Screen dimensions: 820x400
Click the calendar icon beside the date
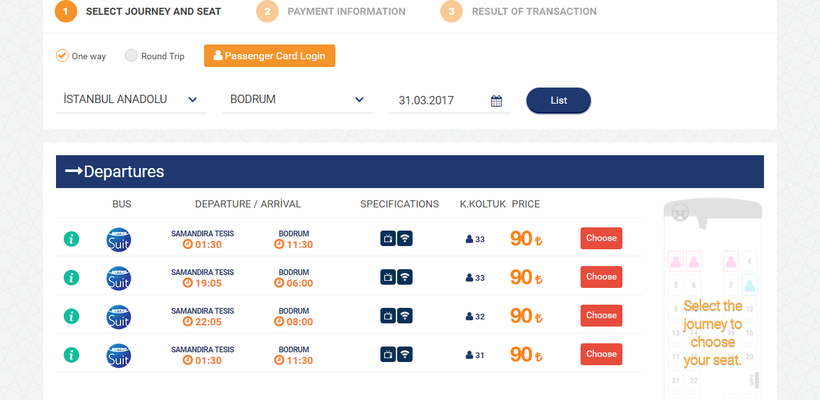[497, 101]
